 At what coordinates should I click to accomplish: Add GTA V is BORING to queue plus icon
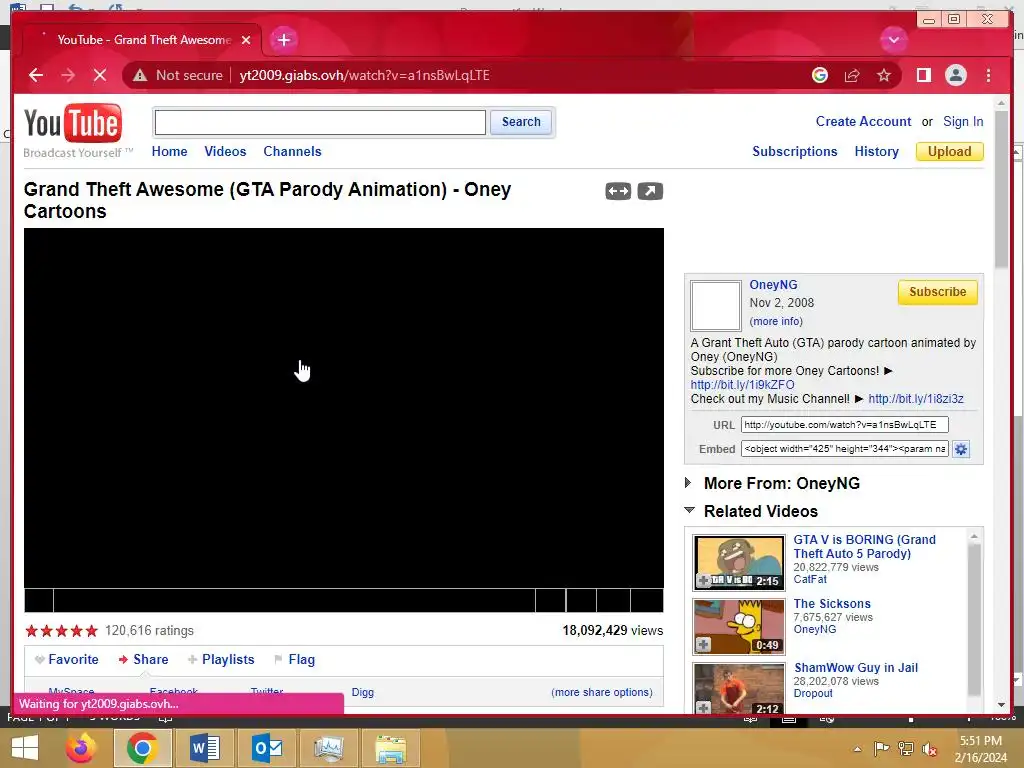703,581
